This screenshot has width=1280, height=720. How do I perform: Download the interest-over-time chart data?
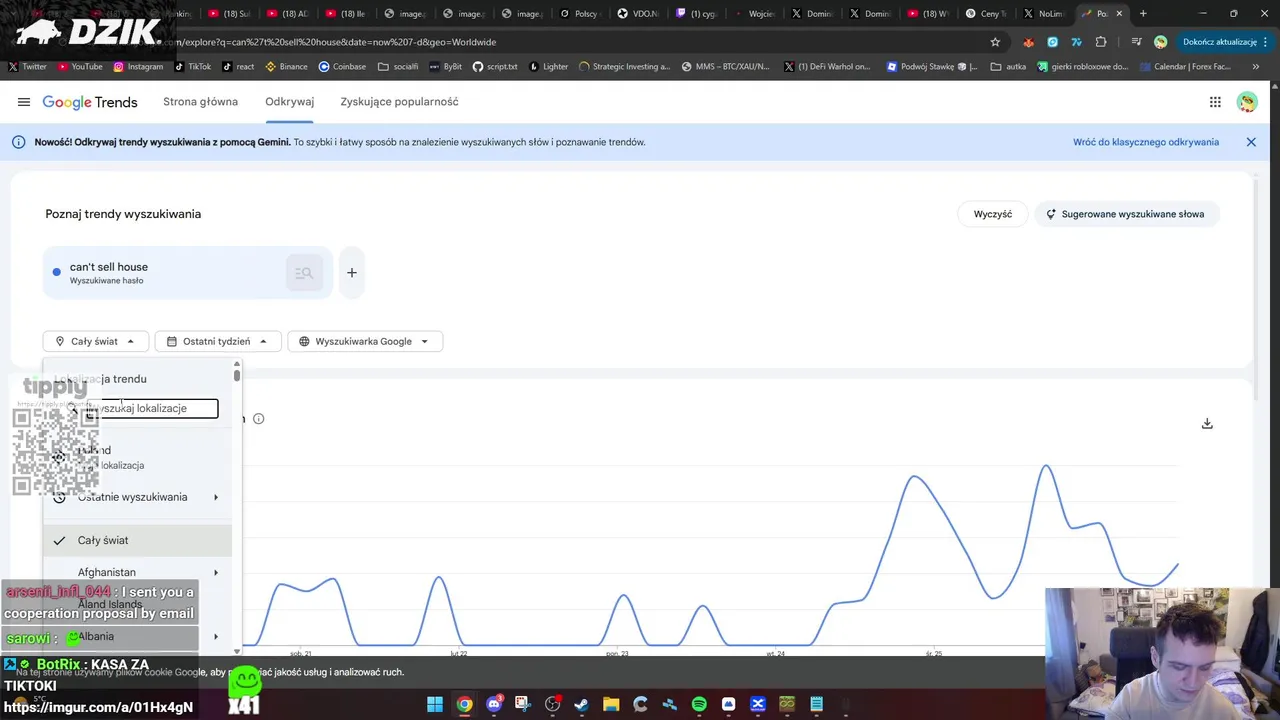click(1207, 423)
